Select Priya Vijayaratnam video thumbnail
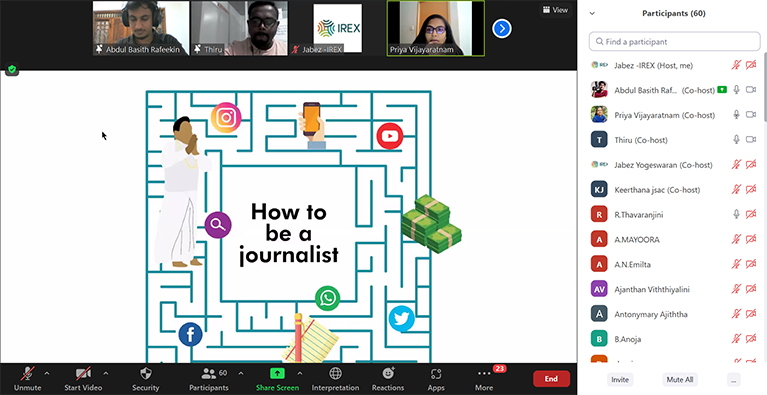The width and height of the screenshot is (767, 395). 436,28
